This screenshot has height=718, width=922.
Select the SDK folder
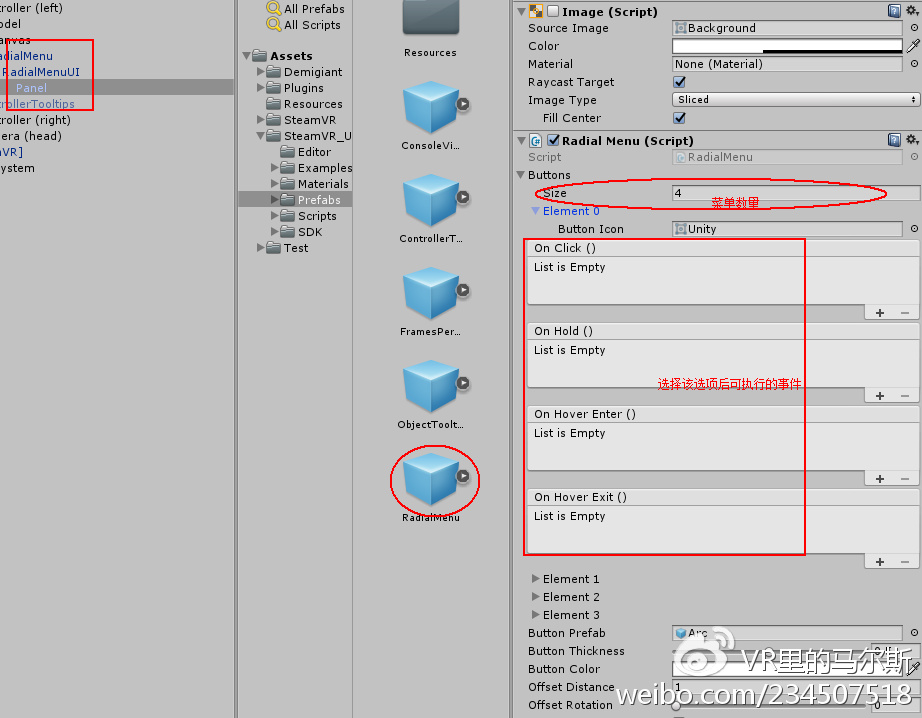click(x=301, y=232)
